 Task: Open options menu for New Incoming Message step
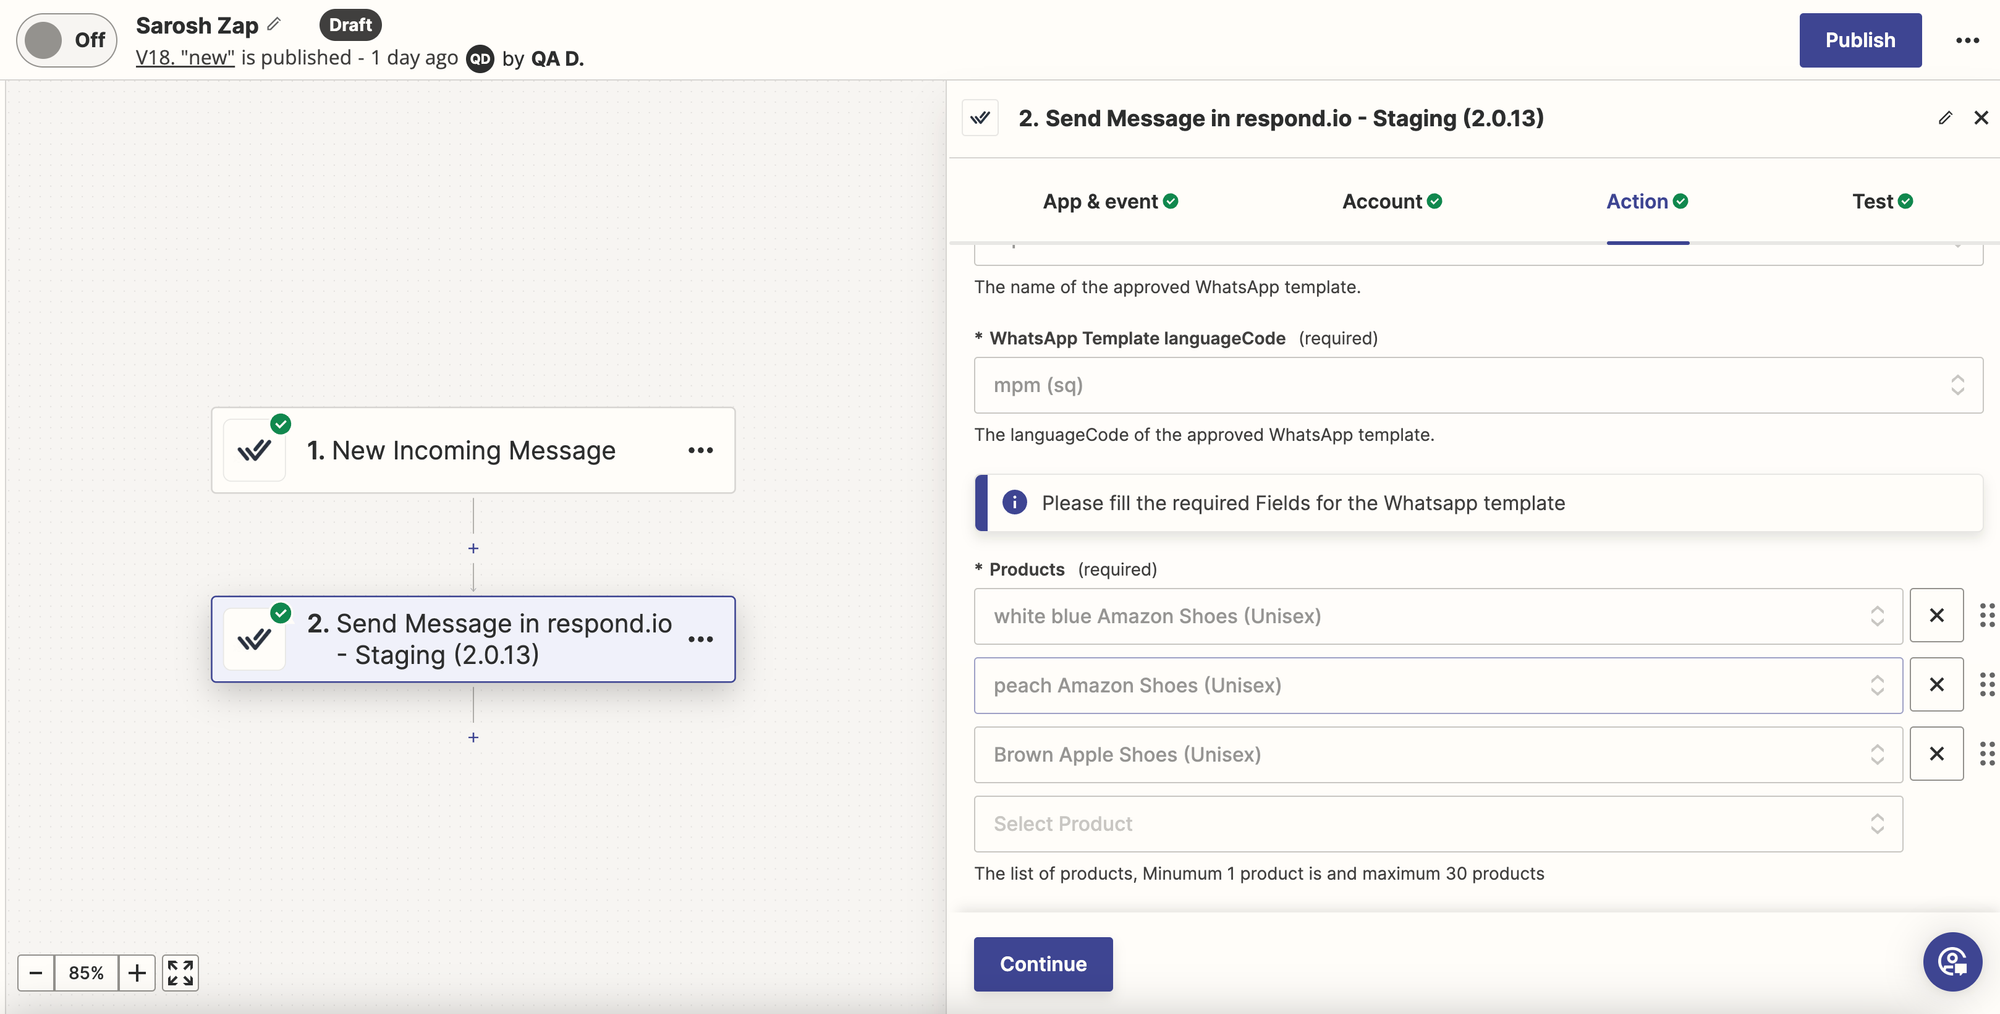pos(700,450)
